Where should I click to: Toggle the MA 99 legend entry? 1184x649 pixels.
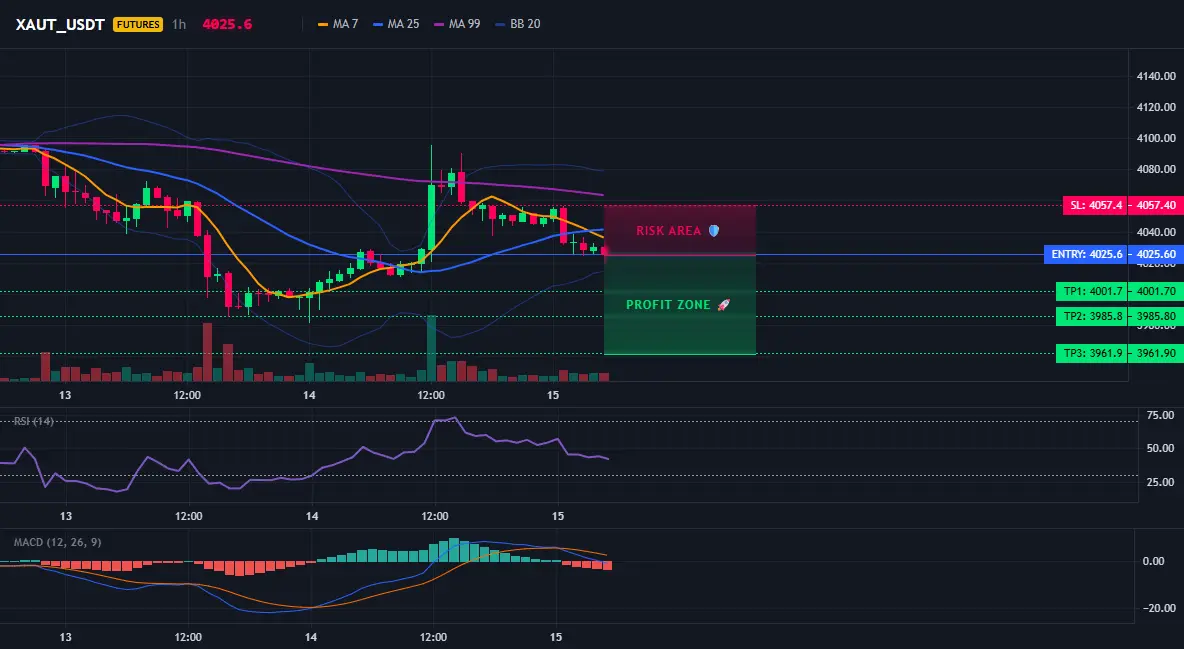[x=457, y=24]
